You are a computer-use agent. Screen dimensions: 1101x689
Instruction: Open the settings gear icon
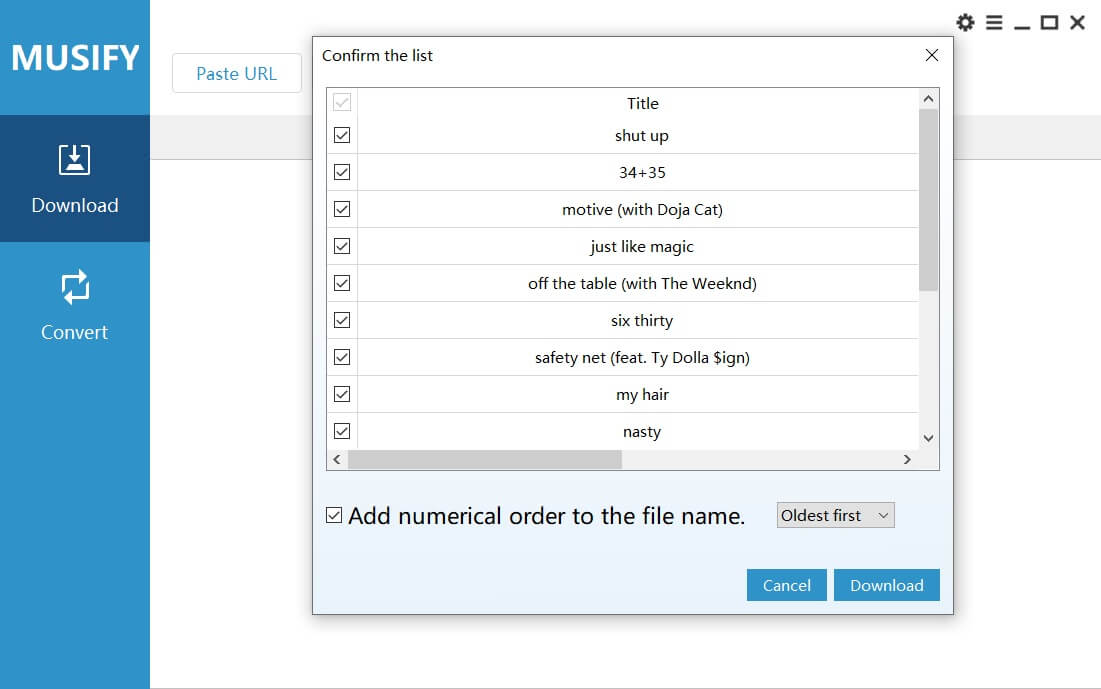point(965,22)
